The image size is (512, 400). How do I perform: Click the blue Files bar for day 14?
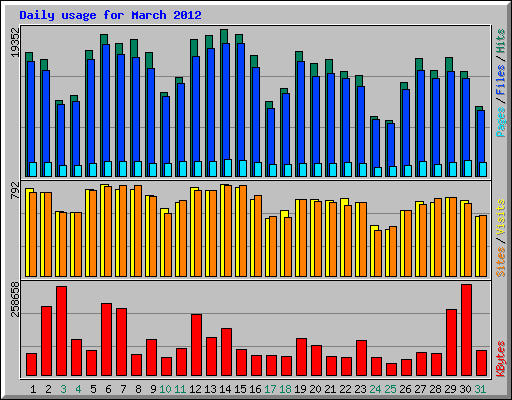tap(226, 102)
